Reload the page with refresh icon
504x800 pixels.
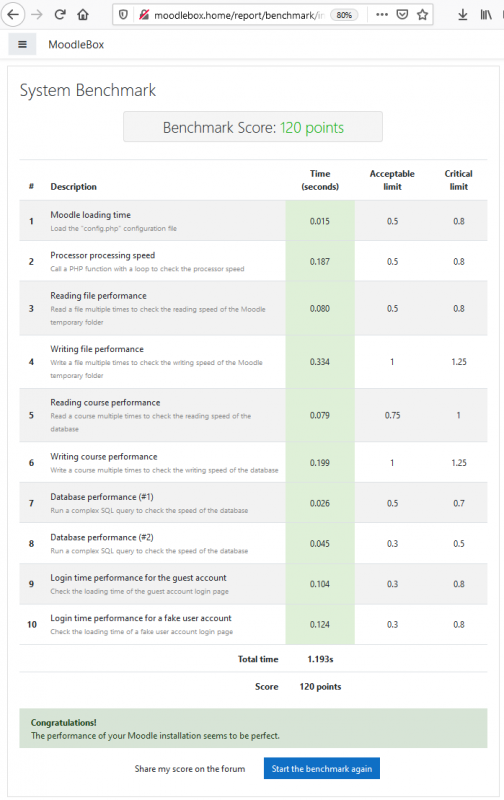(x=60, y=14)
